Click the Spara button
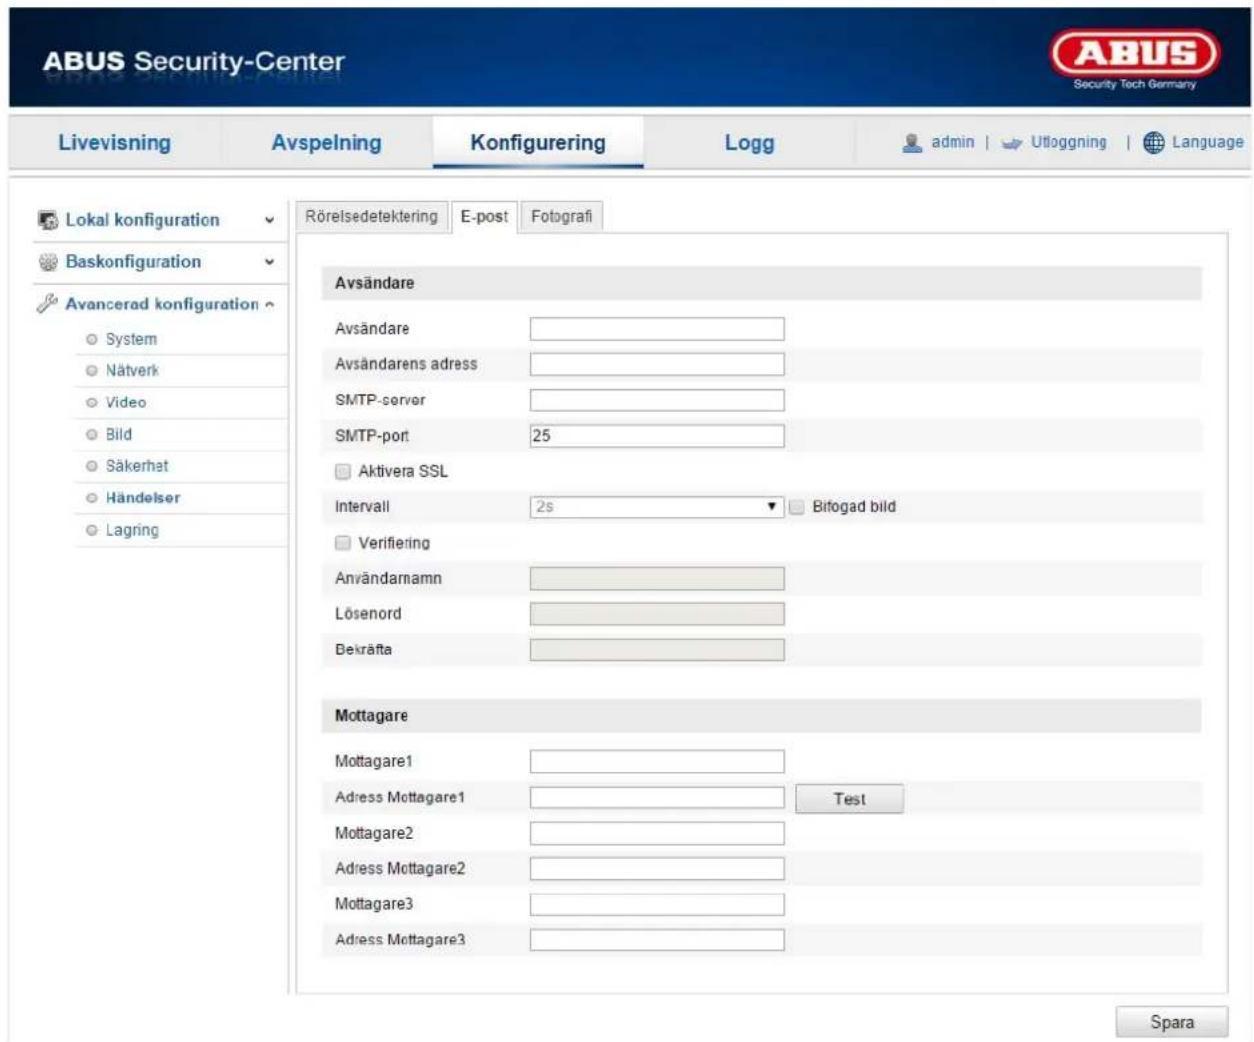Screen dimensions: 1254x1042 (1172, 1022)
